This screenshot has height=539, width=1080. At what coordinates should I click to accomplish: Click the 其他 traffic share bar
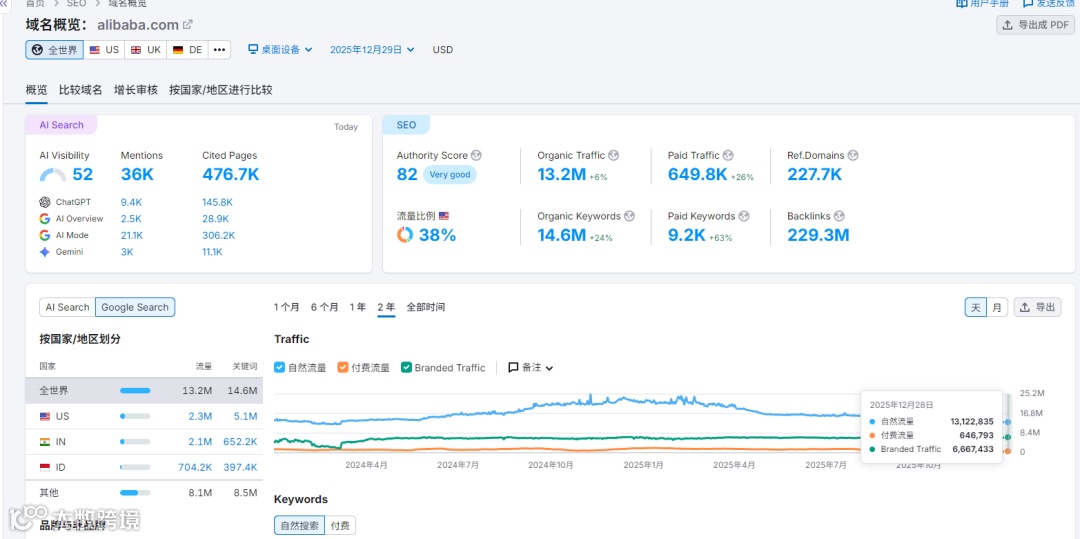point(135,493)
